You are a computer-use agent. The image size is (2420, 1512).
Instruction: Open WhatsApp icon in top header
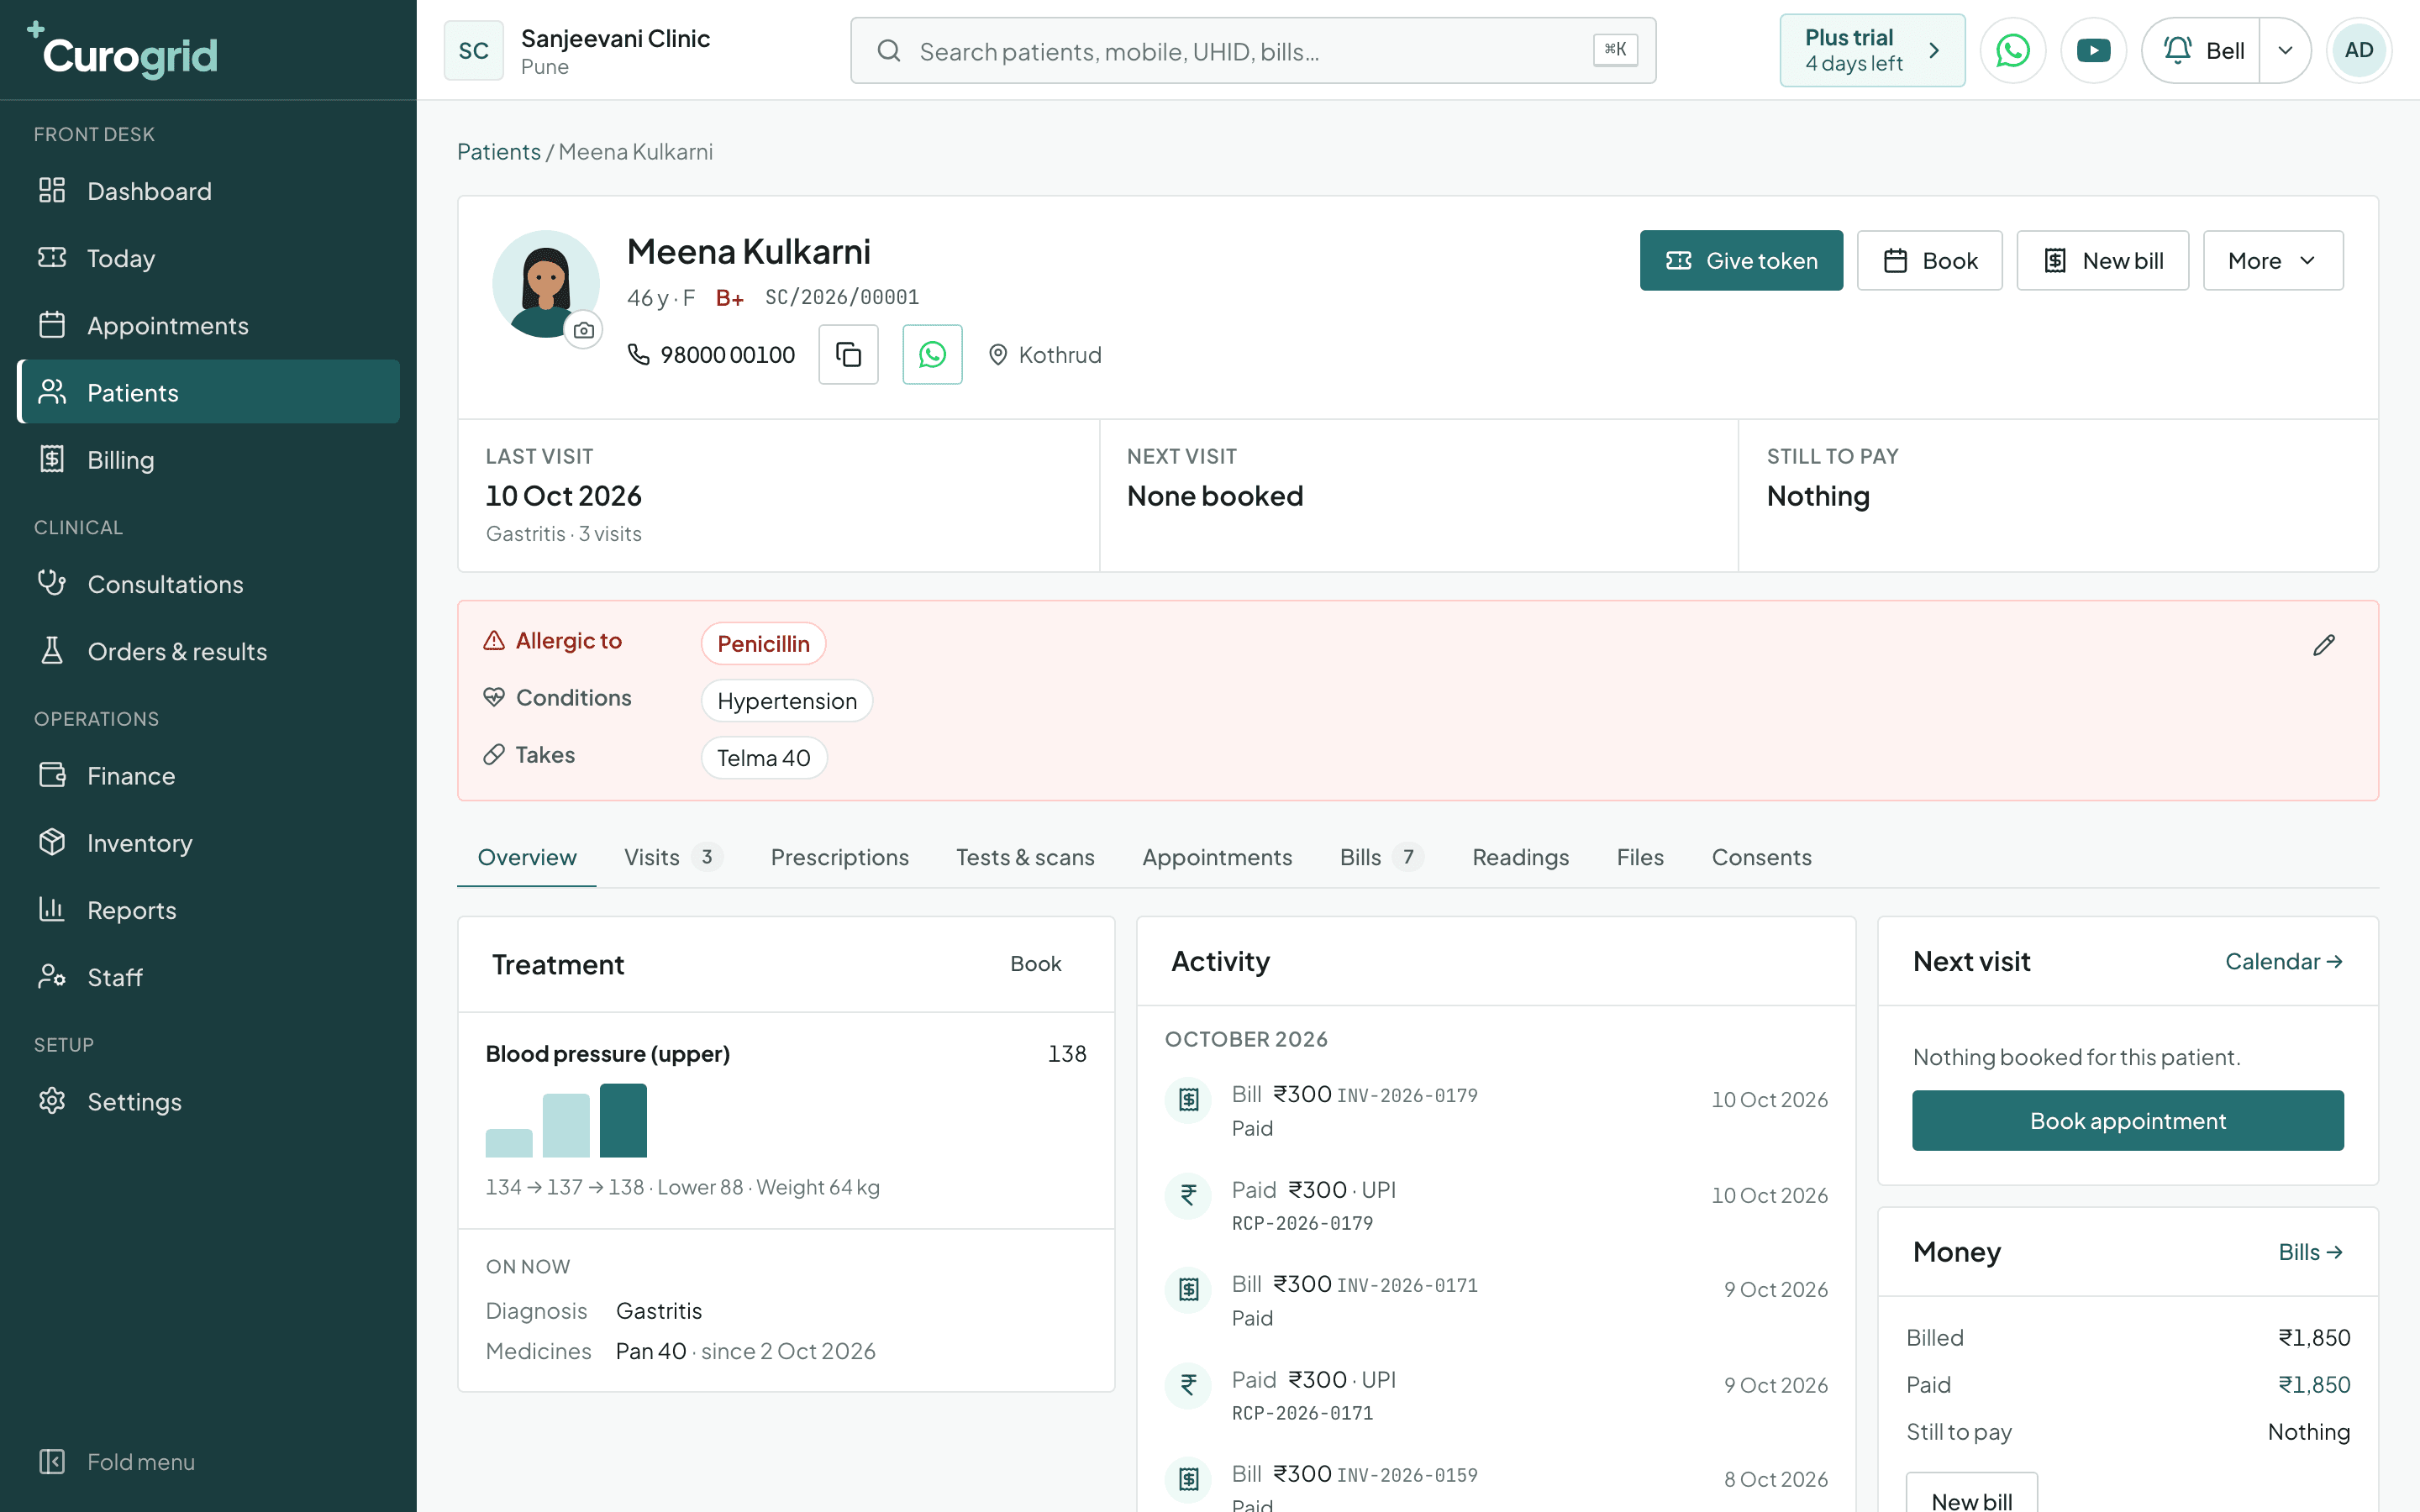2012,50
